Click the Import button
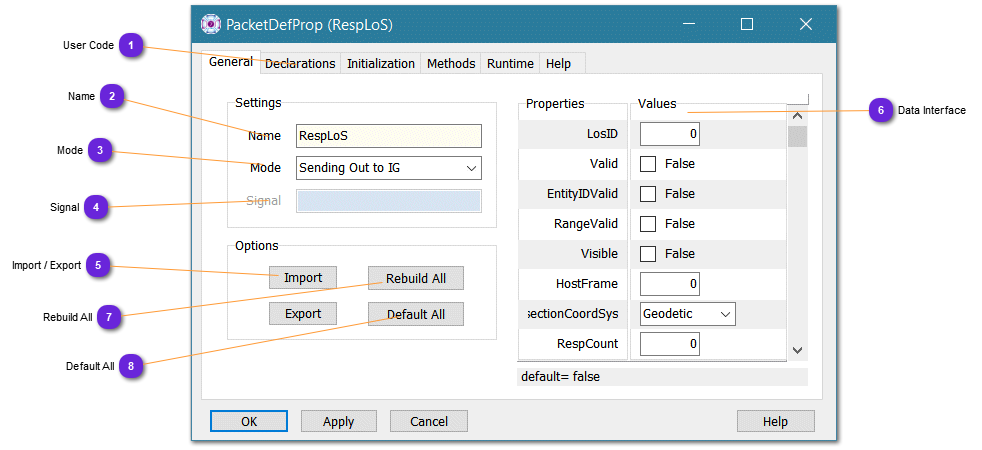 click(303, 278)
